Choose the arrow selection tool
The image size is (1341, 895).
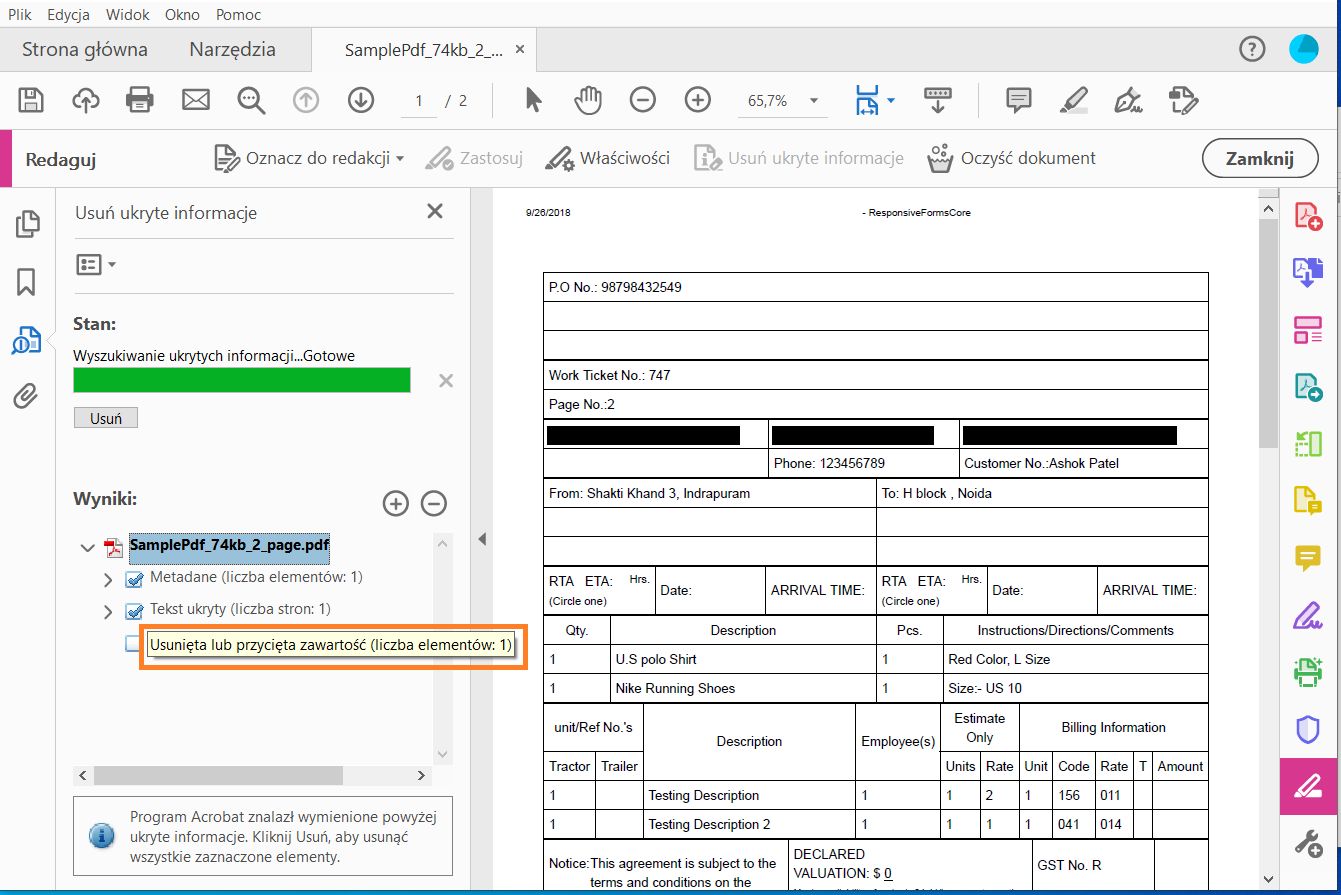[x=534, y=100]
